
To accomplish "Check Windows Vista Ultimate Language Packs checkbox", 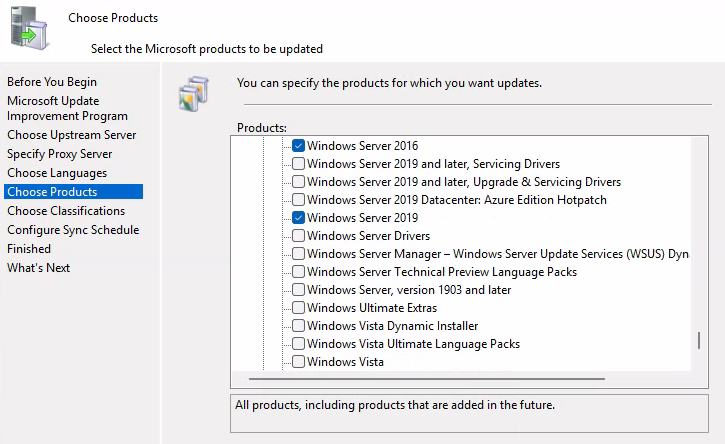I will (298, 344).
